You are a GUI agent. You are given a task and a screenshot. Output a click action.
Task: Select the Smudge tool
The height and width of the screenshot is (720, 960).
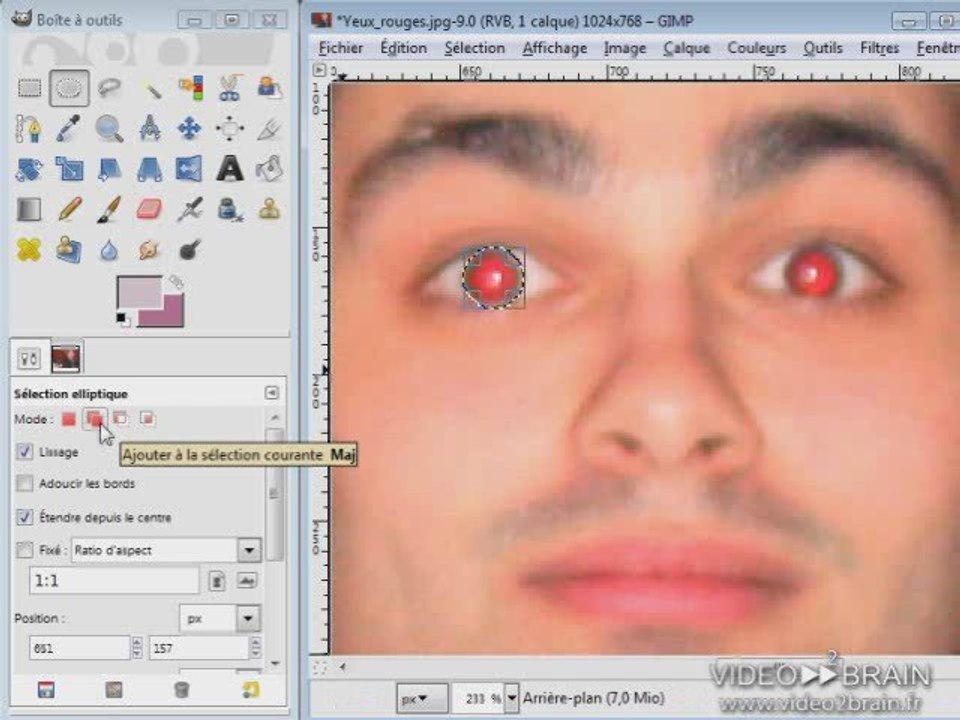150,250
